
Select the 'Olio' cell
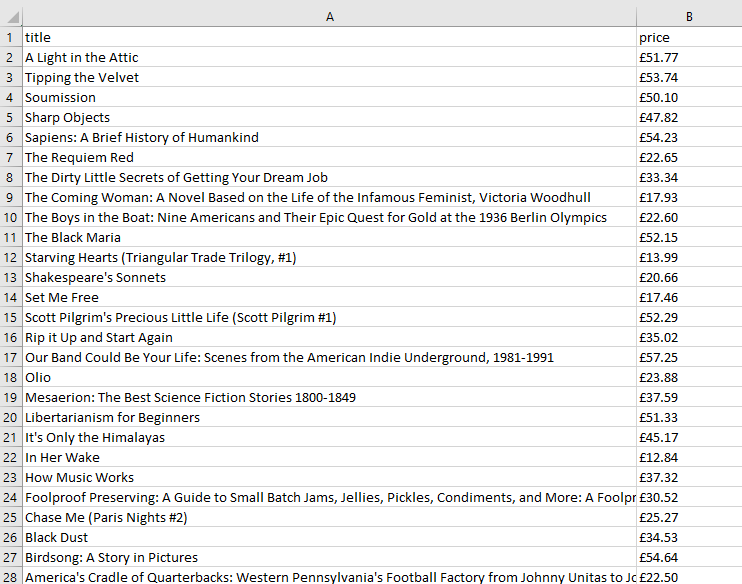[x=329, y=377]
